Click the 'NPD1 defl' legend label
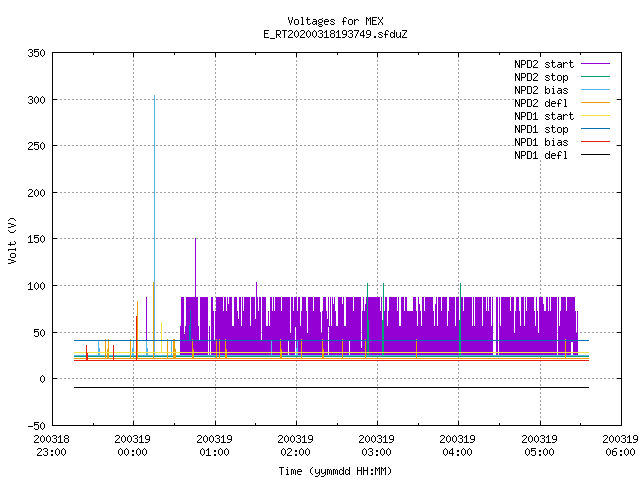The image size is (640, 480). click(x=541, y=156)
